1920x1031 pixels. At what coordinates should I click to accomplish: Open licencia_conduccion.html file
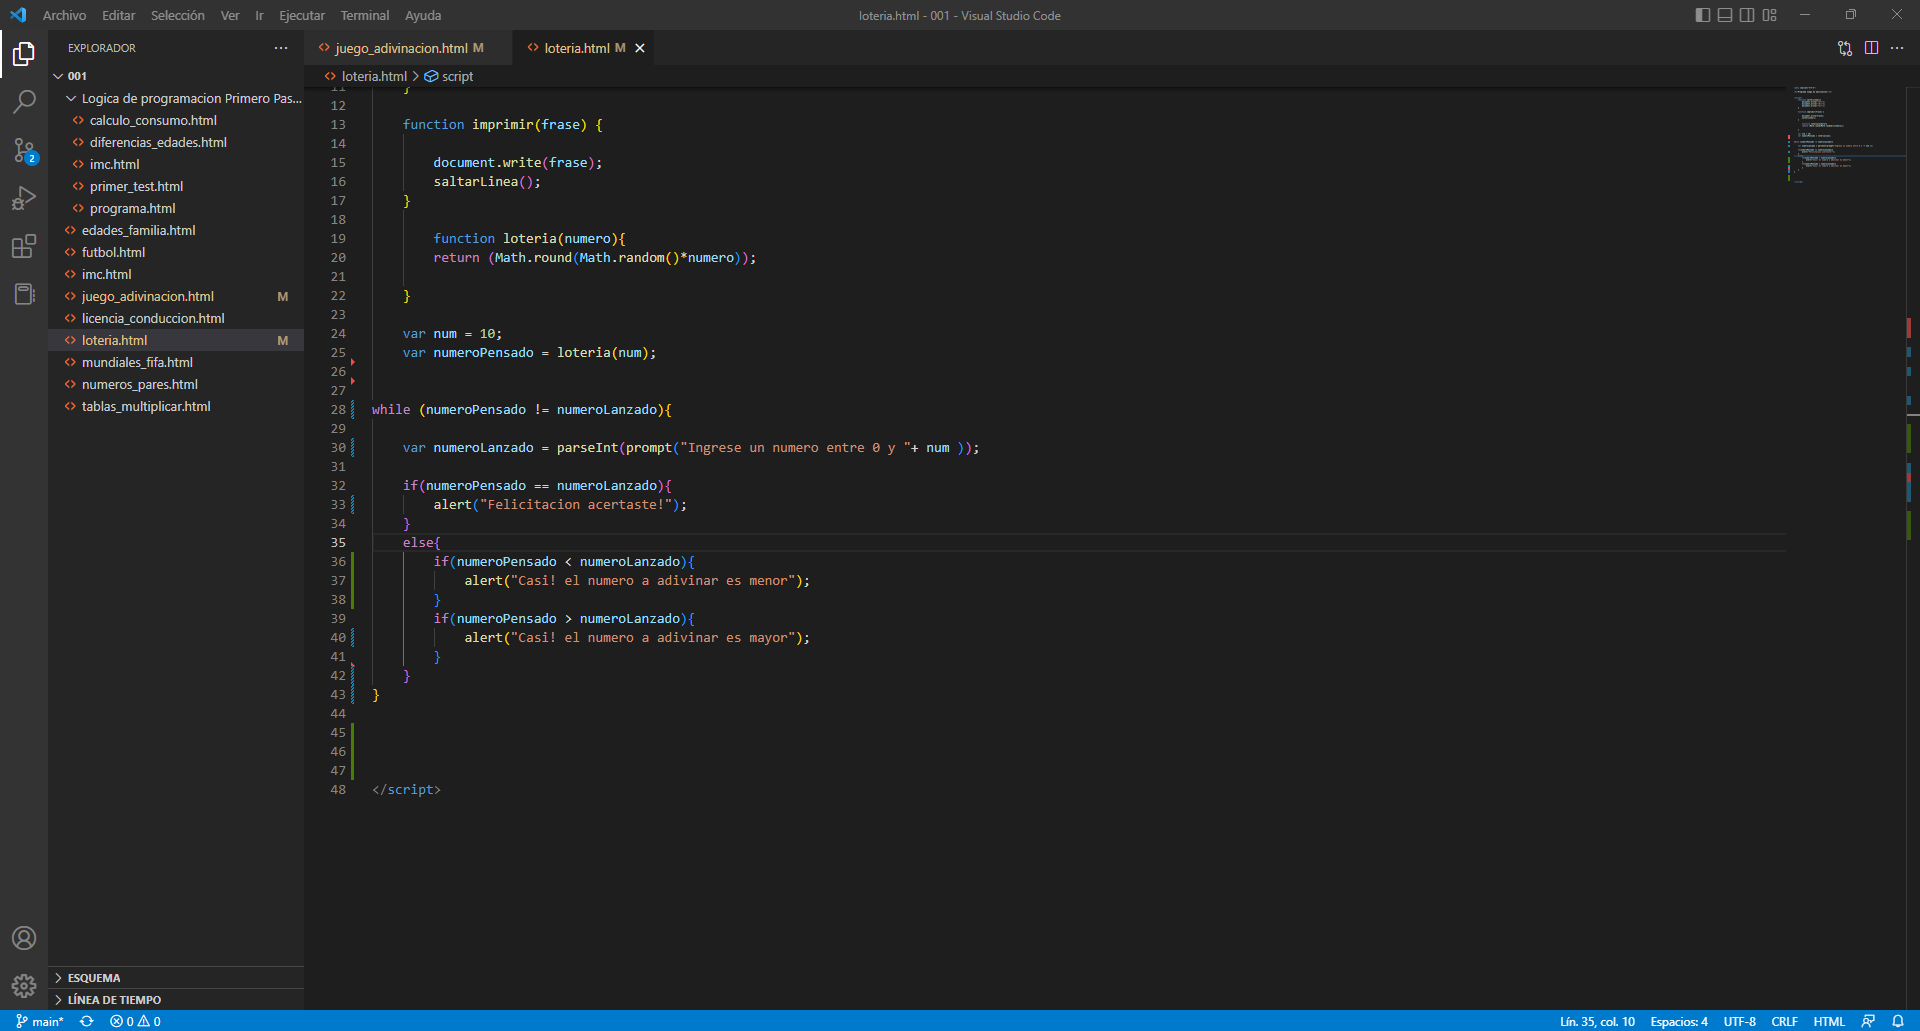pyautogui.click(x=176, y=318)
